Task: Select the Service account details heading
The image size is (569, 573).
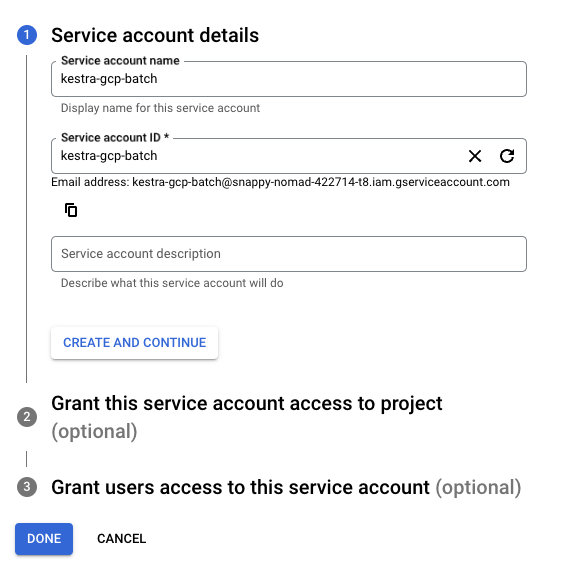Action: click(155, 35)
